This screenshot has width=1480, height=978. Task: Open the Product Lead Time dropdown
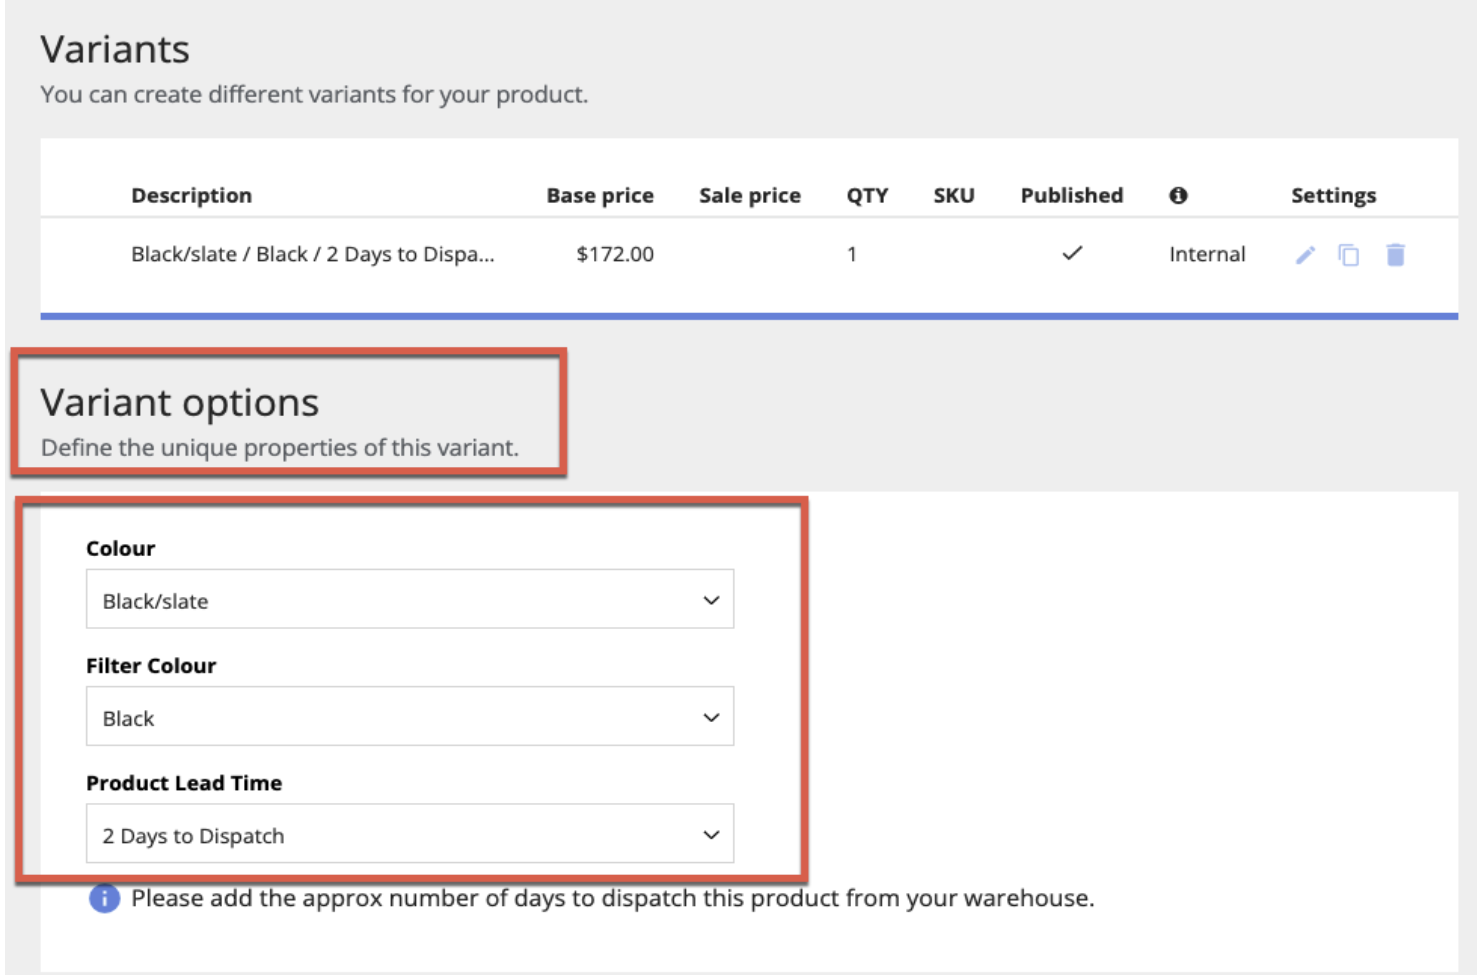click(410, 834)
